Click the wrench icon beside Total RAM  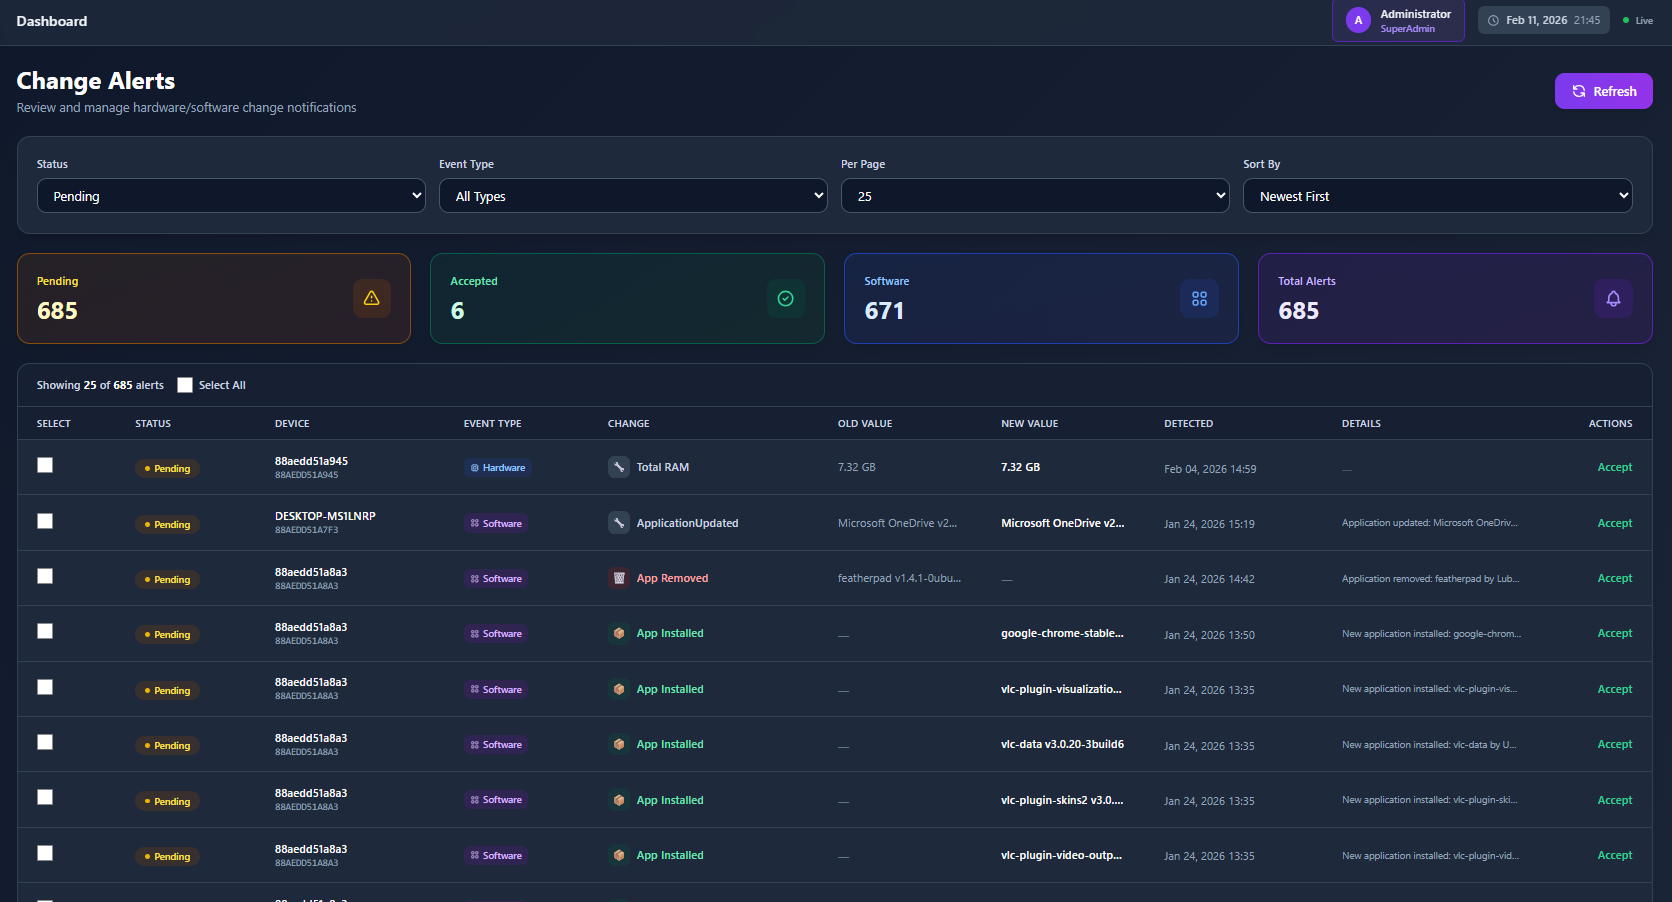[x=619, y=467]
